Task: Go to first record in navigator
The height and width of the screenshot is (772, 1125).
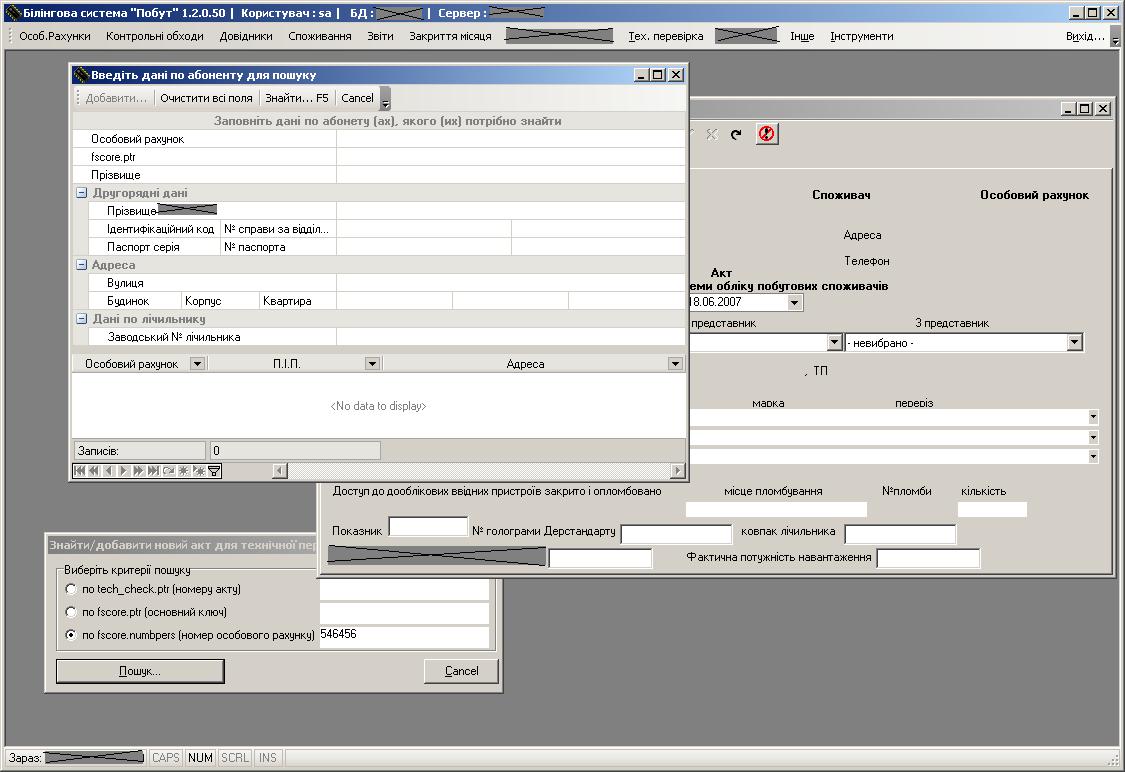Action: click(80, 471)
